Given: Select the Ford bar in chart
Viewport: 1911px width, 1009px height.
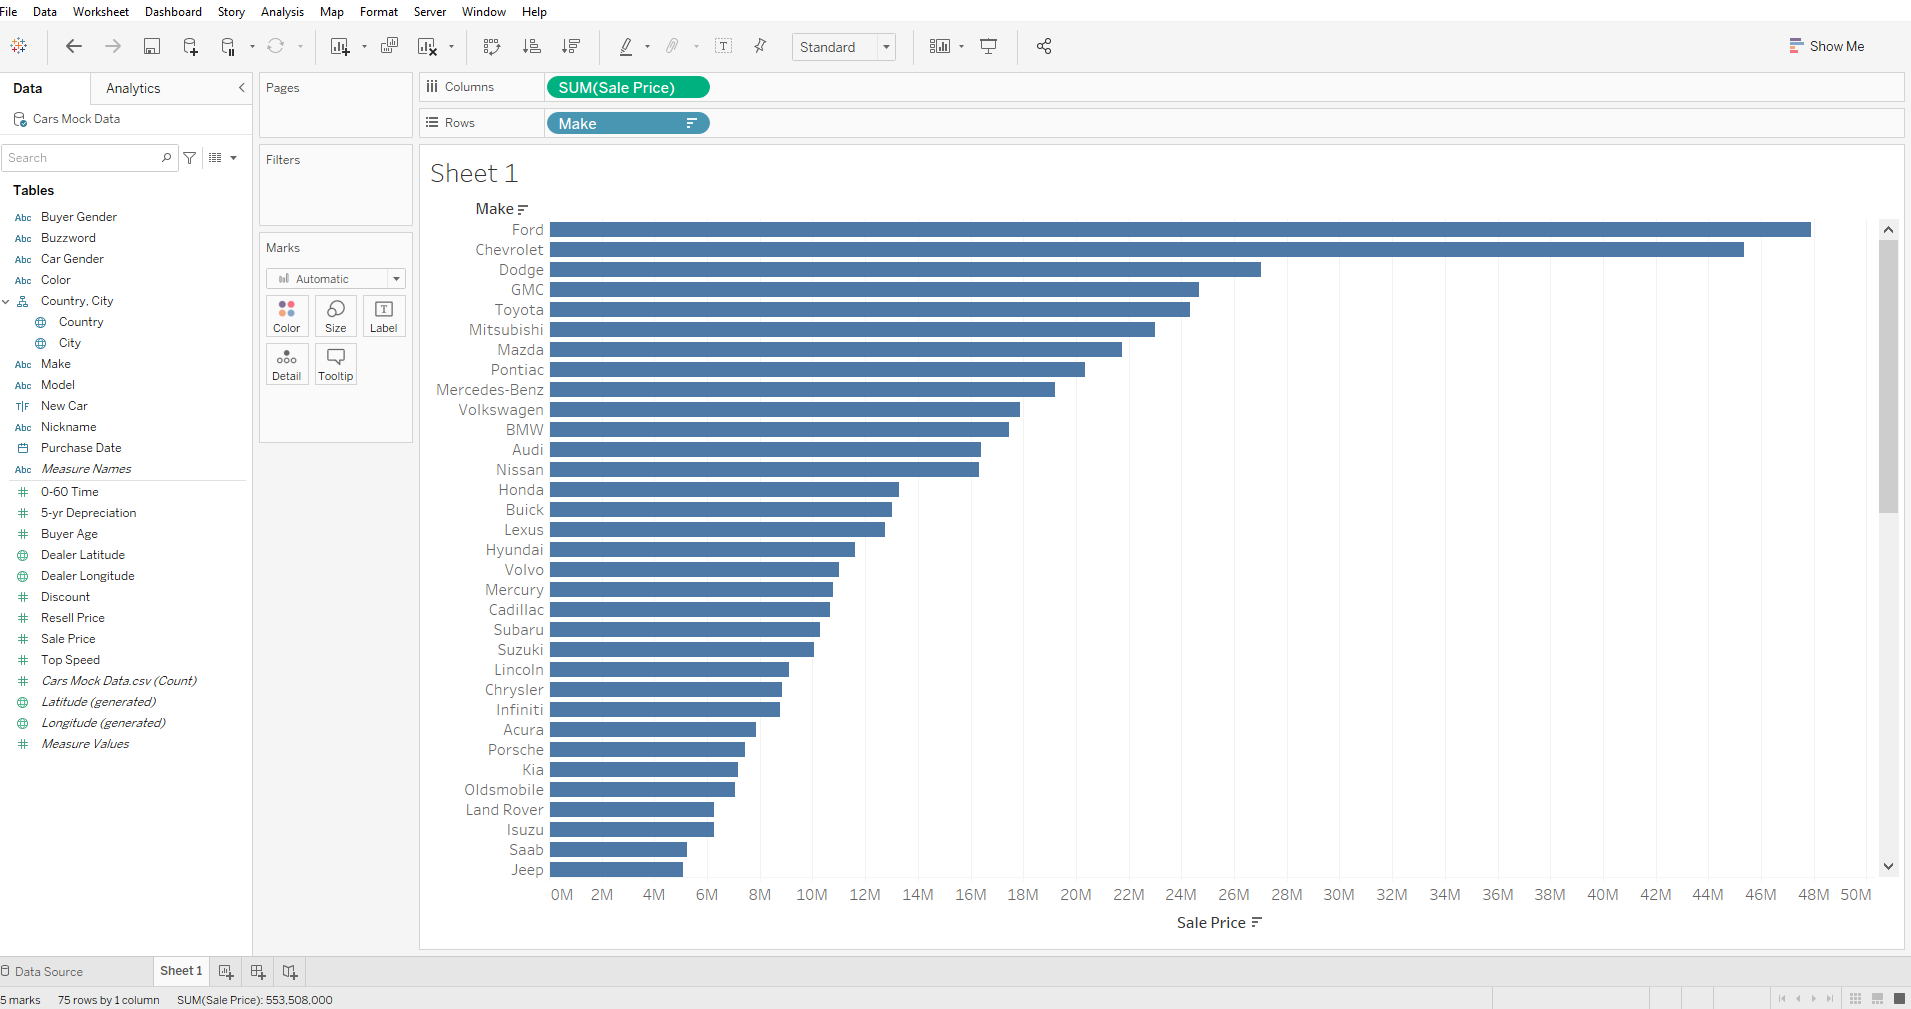Looking at the screenshot, I should (1180, 230).
